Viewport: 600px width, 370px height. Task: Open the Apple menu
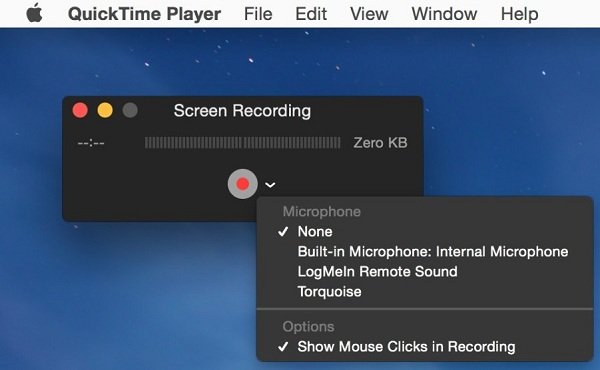coord(34,13)
